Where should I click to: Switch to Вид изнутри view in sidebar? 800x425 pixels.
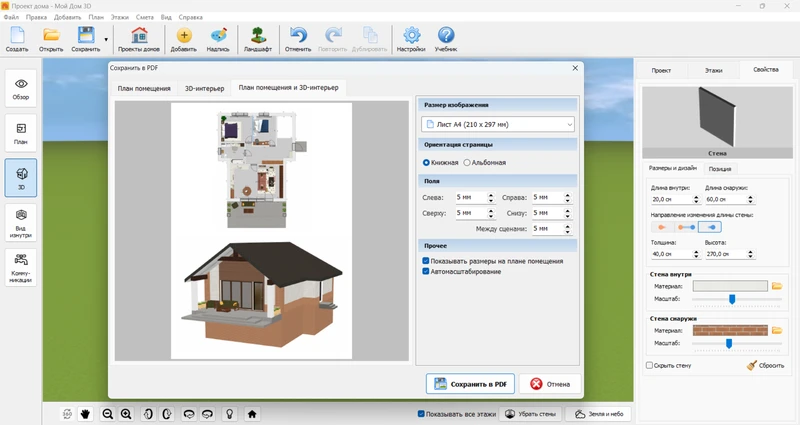point(21,222)
